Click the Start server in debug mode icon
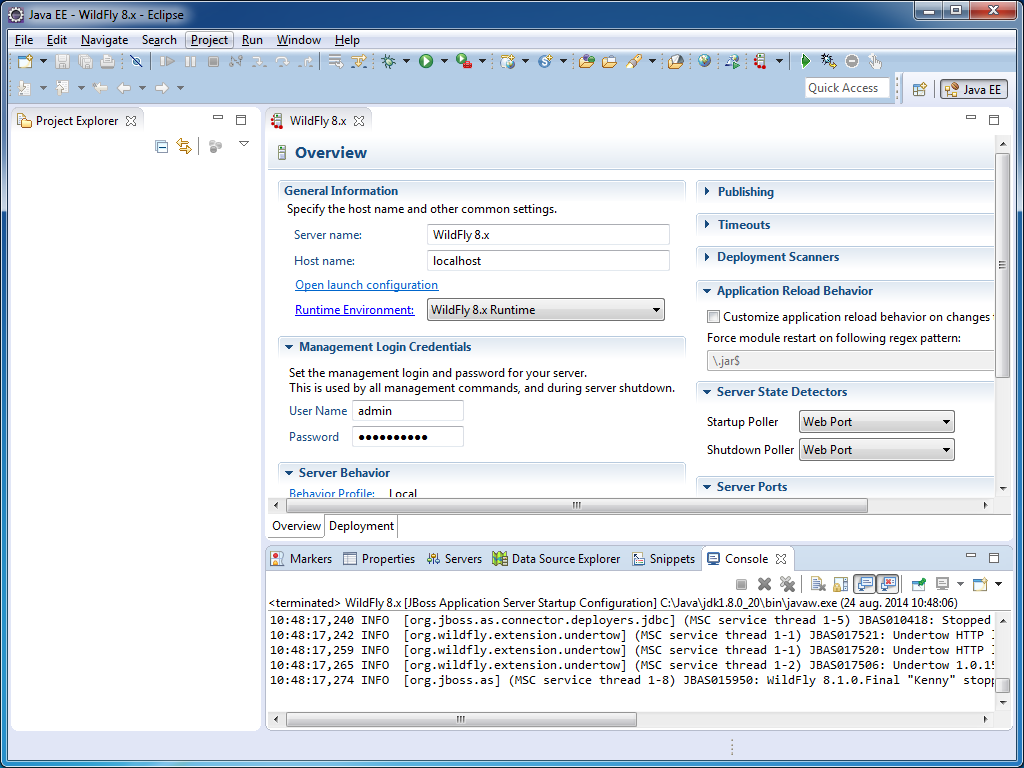This screenshot has height=768, width=1024. pos(828,61)
